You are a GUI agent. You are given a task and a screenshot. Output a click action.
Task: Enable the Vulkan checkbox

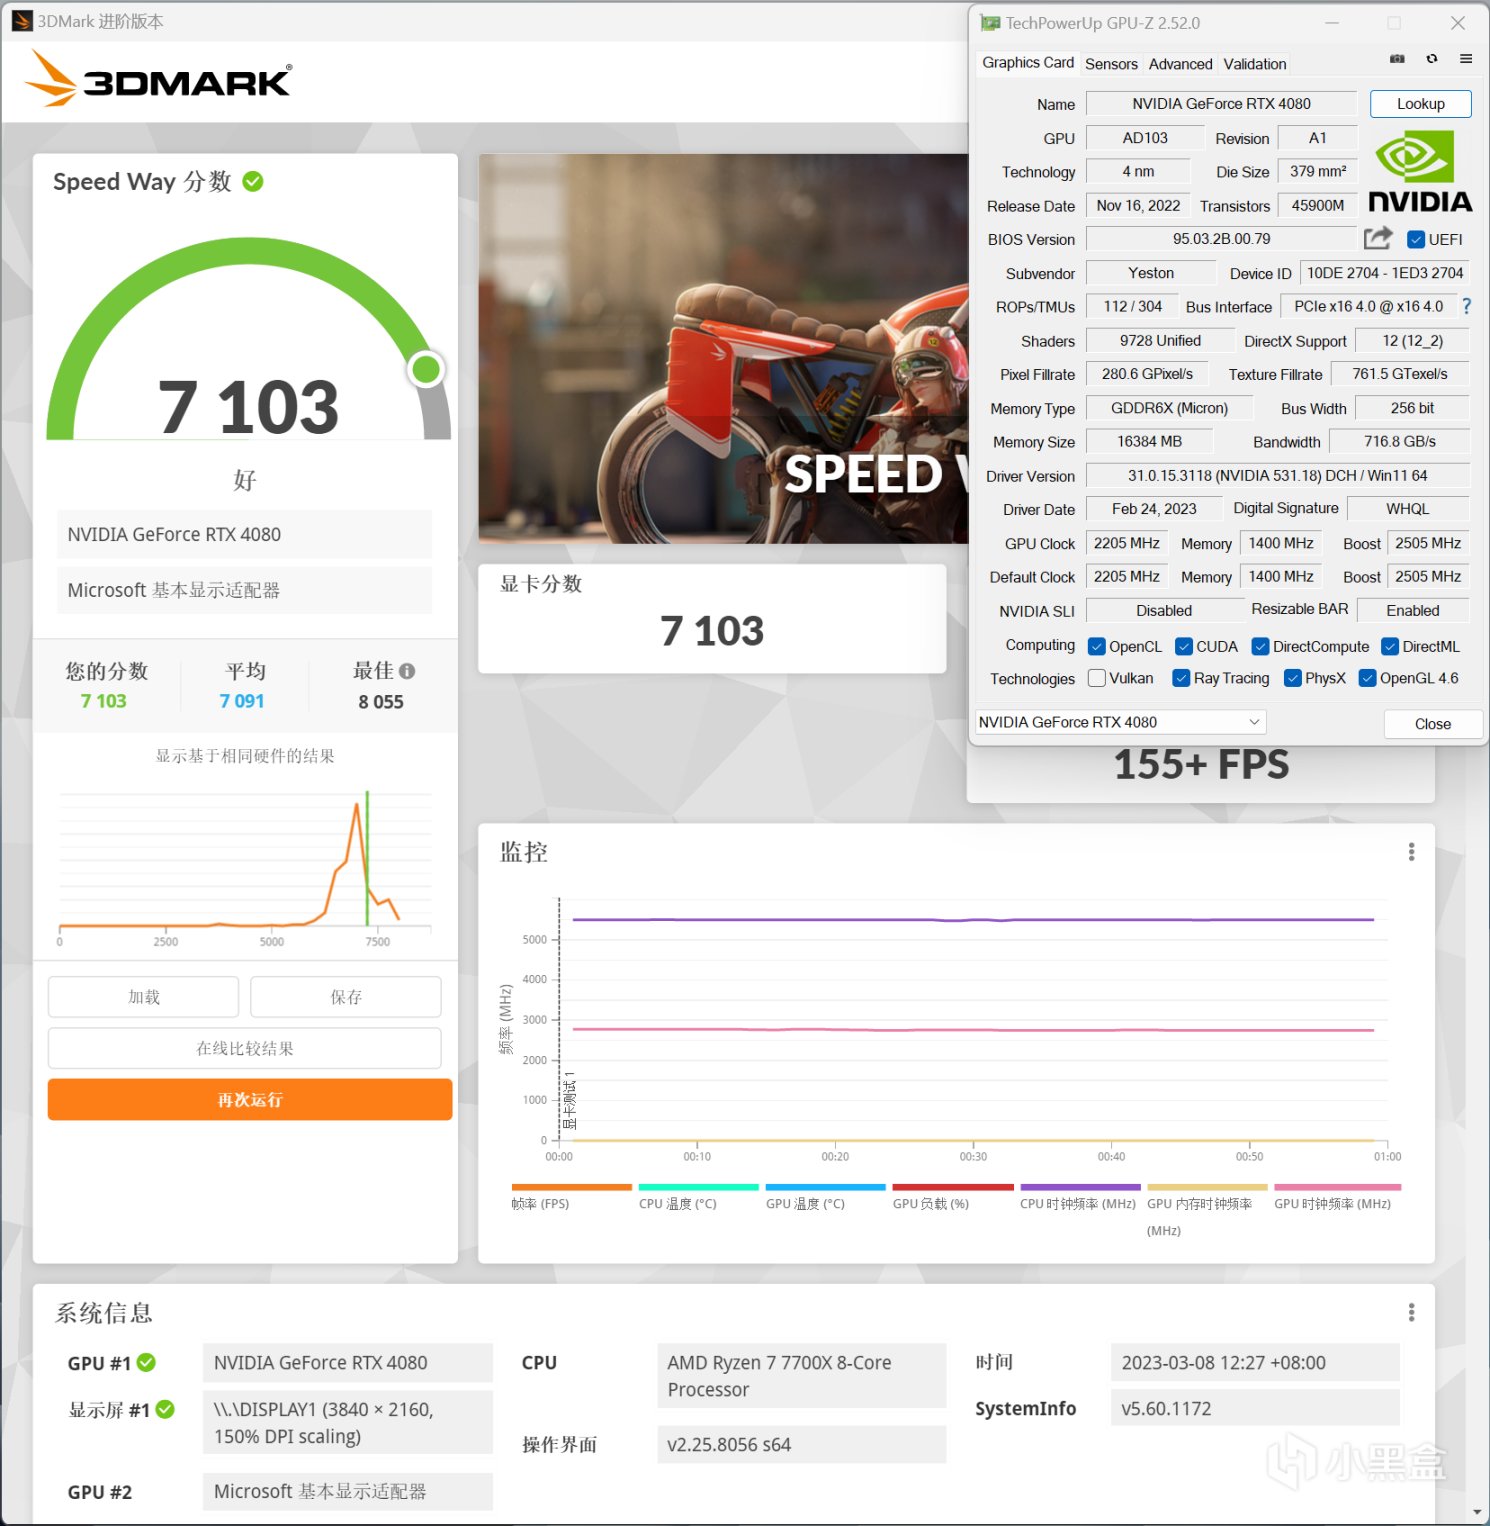pos(1097,678)
